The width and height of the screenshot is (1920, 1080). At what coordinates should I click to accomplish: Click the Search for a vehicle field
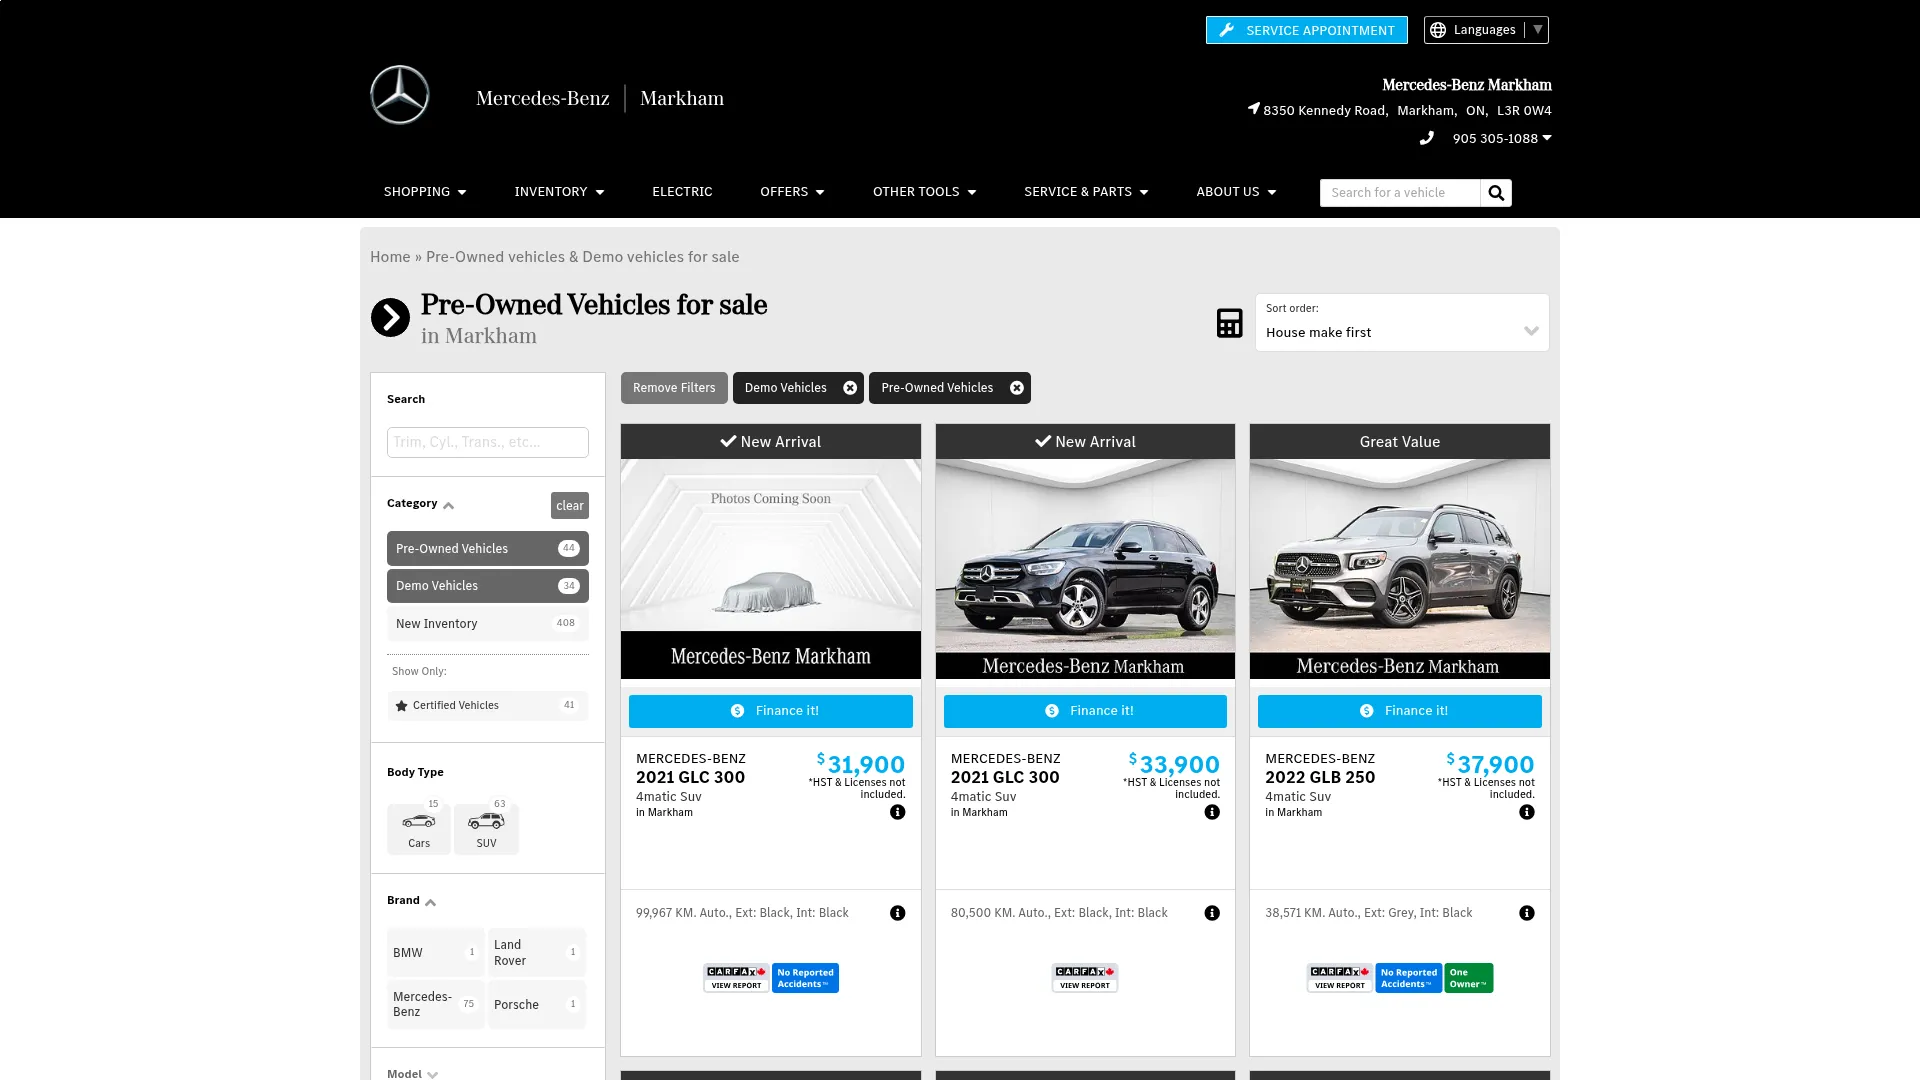(x=1400, y=193)
